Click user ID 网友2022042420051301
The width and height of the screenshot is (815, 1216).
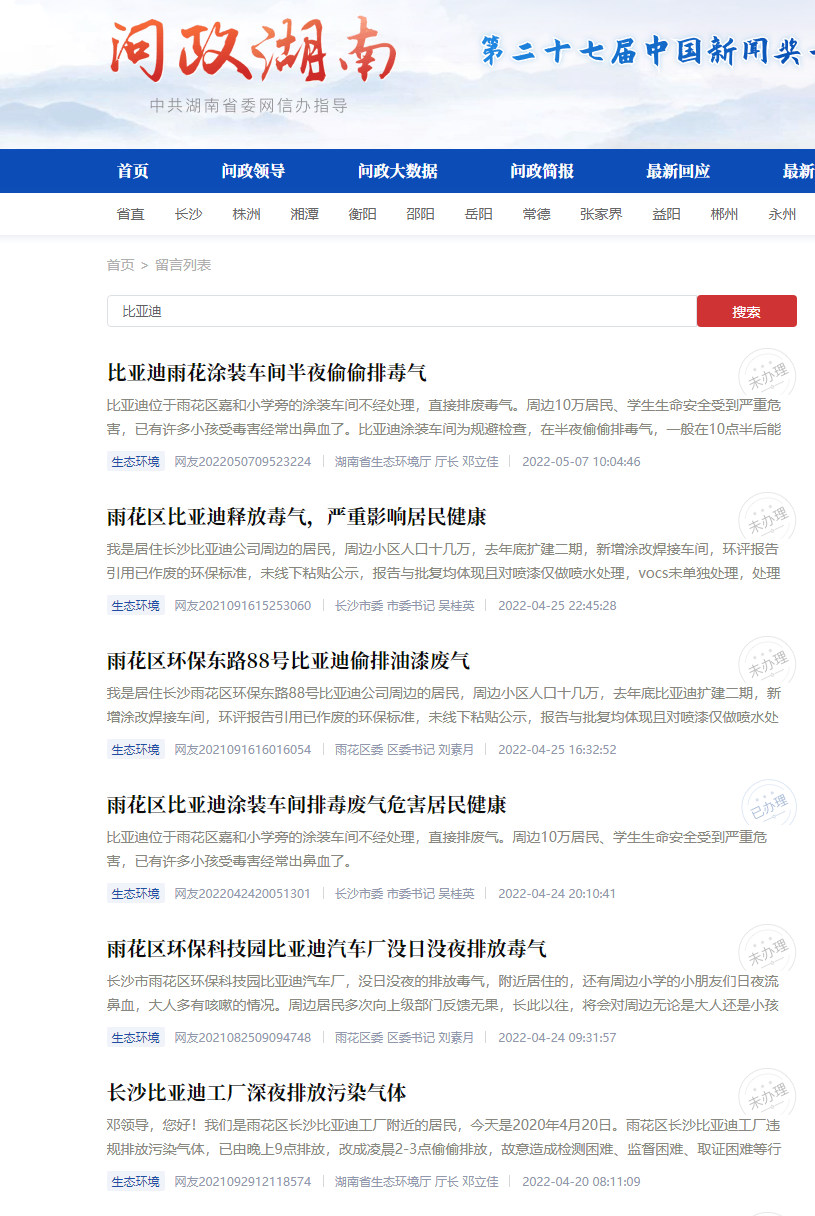243,894
